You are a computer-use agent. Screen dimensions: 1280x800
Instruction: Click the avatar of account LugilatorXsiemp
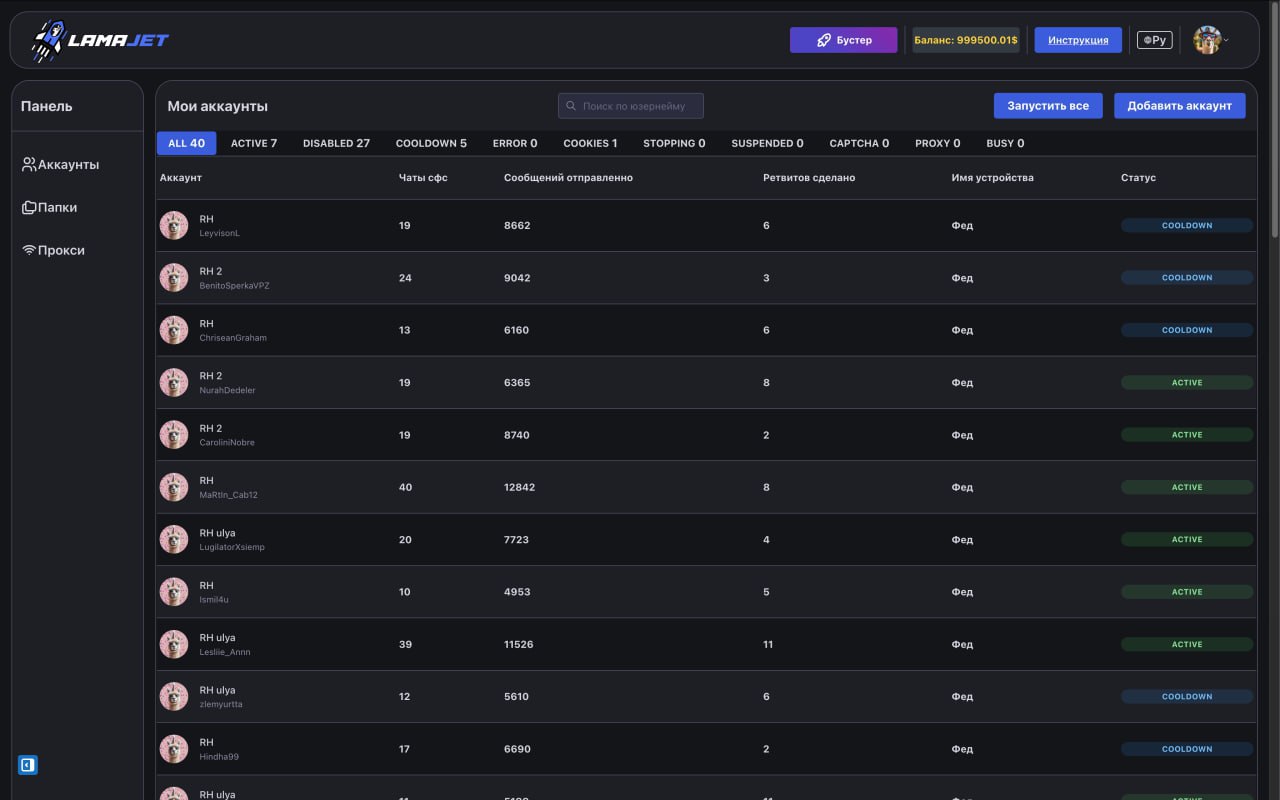174,539
